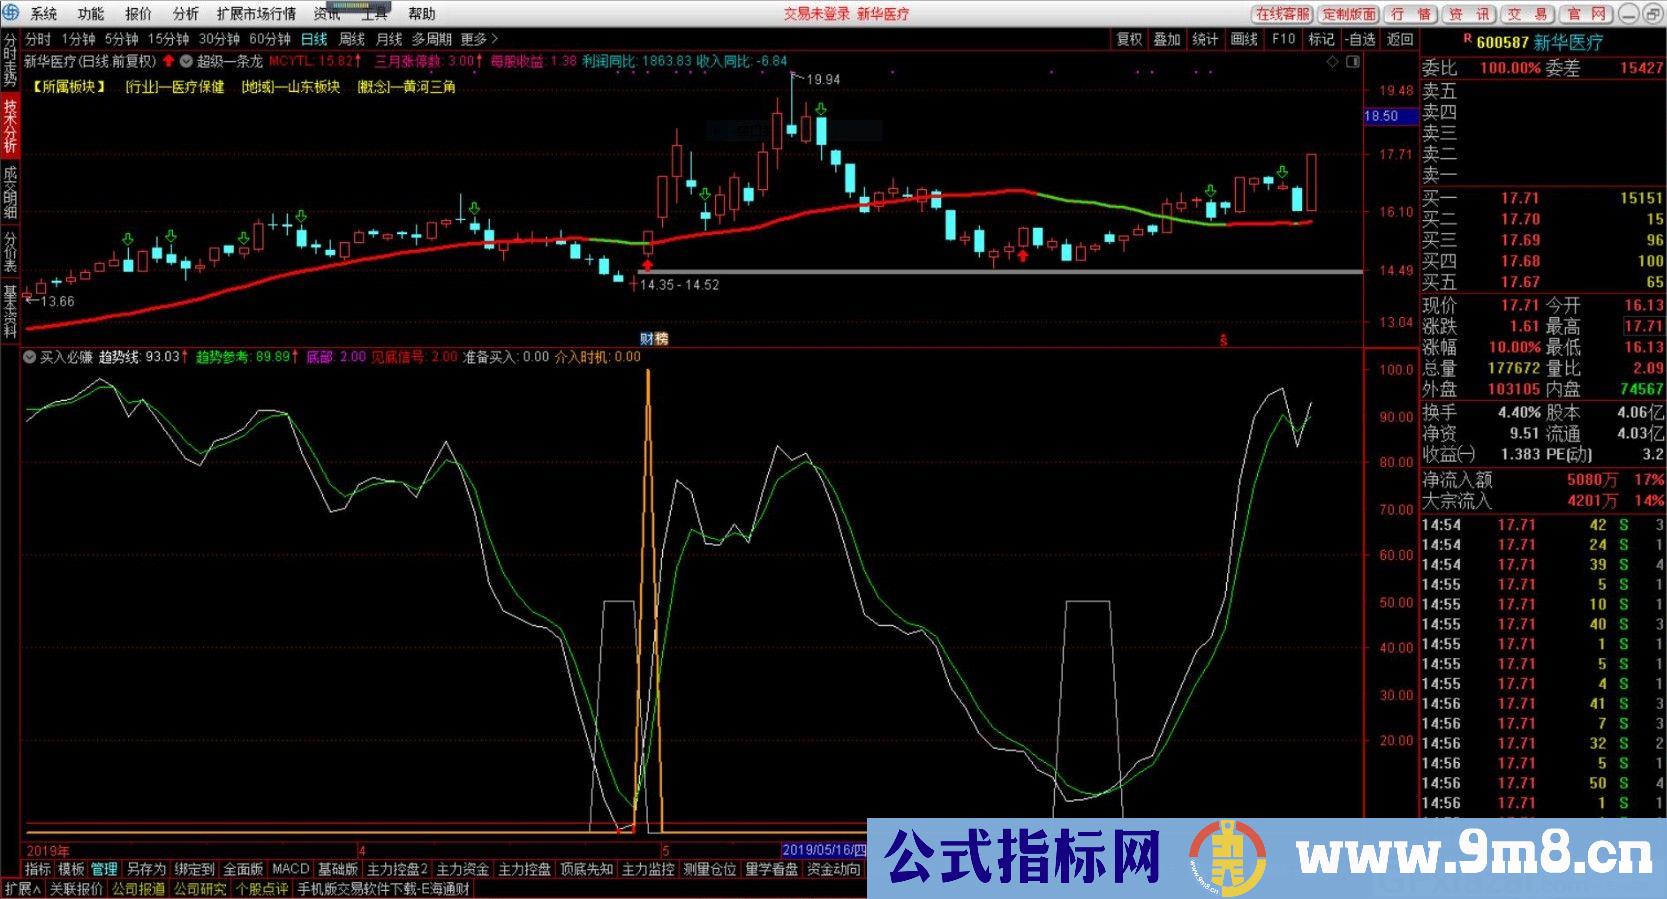Select the 周线 weekly chart tab
The image size is (1667, 899).
tap(352, 39)
